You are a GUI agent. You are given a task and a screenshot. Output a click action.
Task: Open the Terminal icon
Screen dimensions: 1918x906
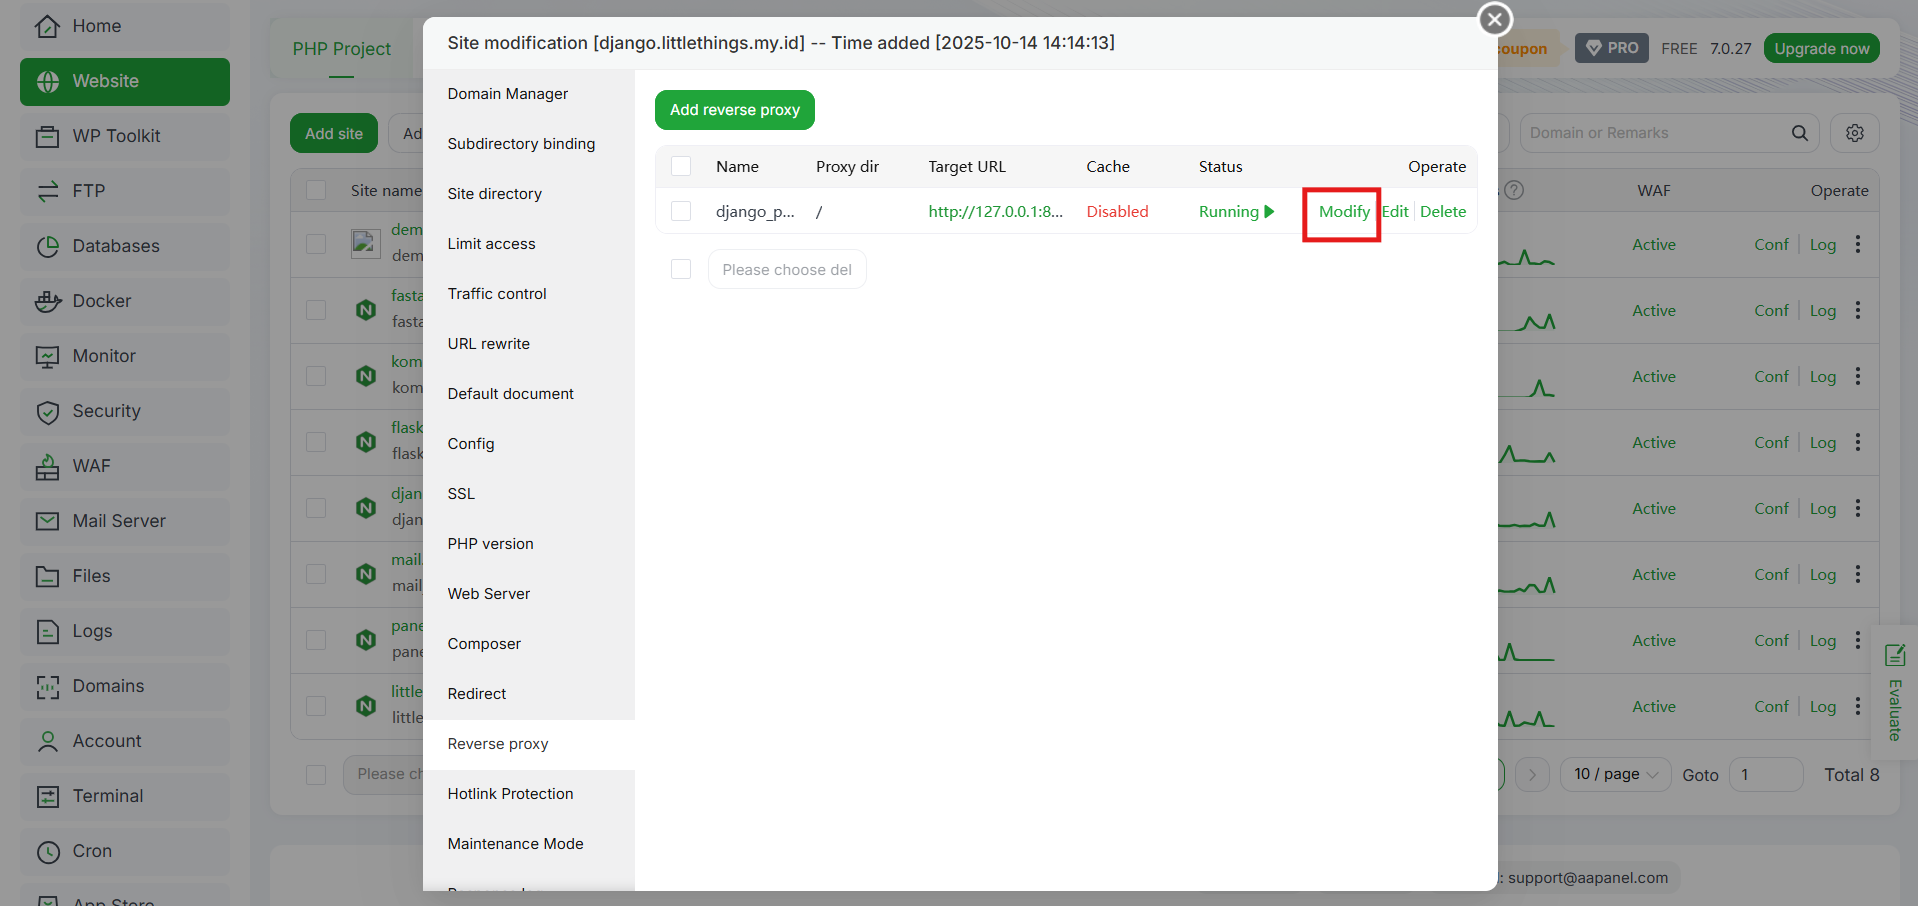click(x=47, y=796)
